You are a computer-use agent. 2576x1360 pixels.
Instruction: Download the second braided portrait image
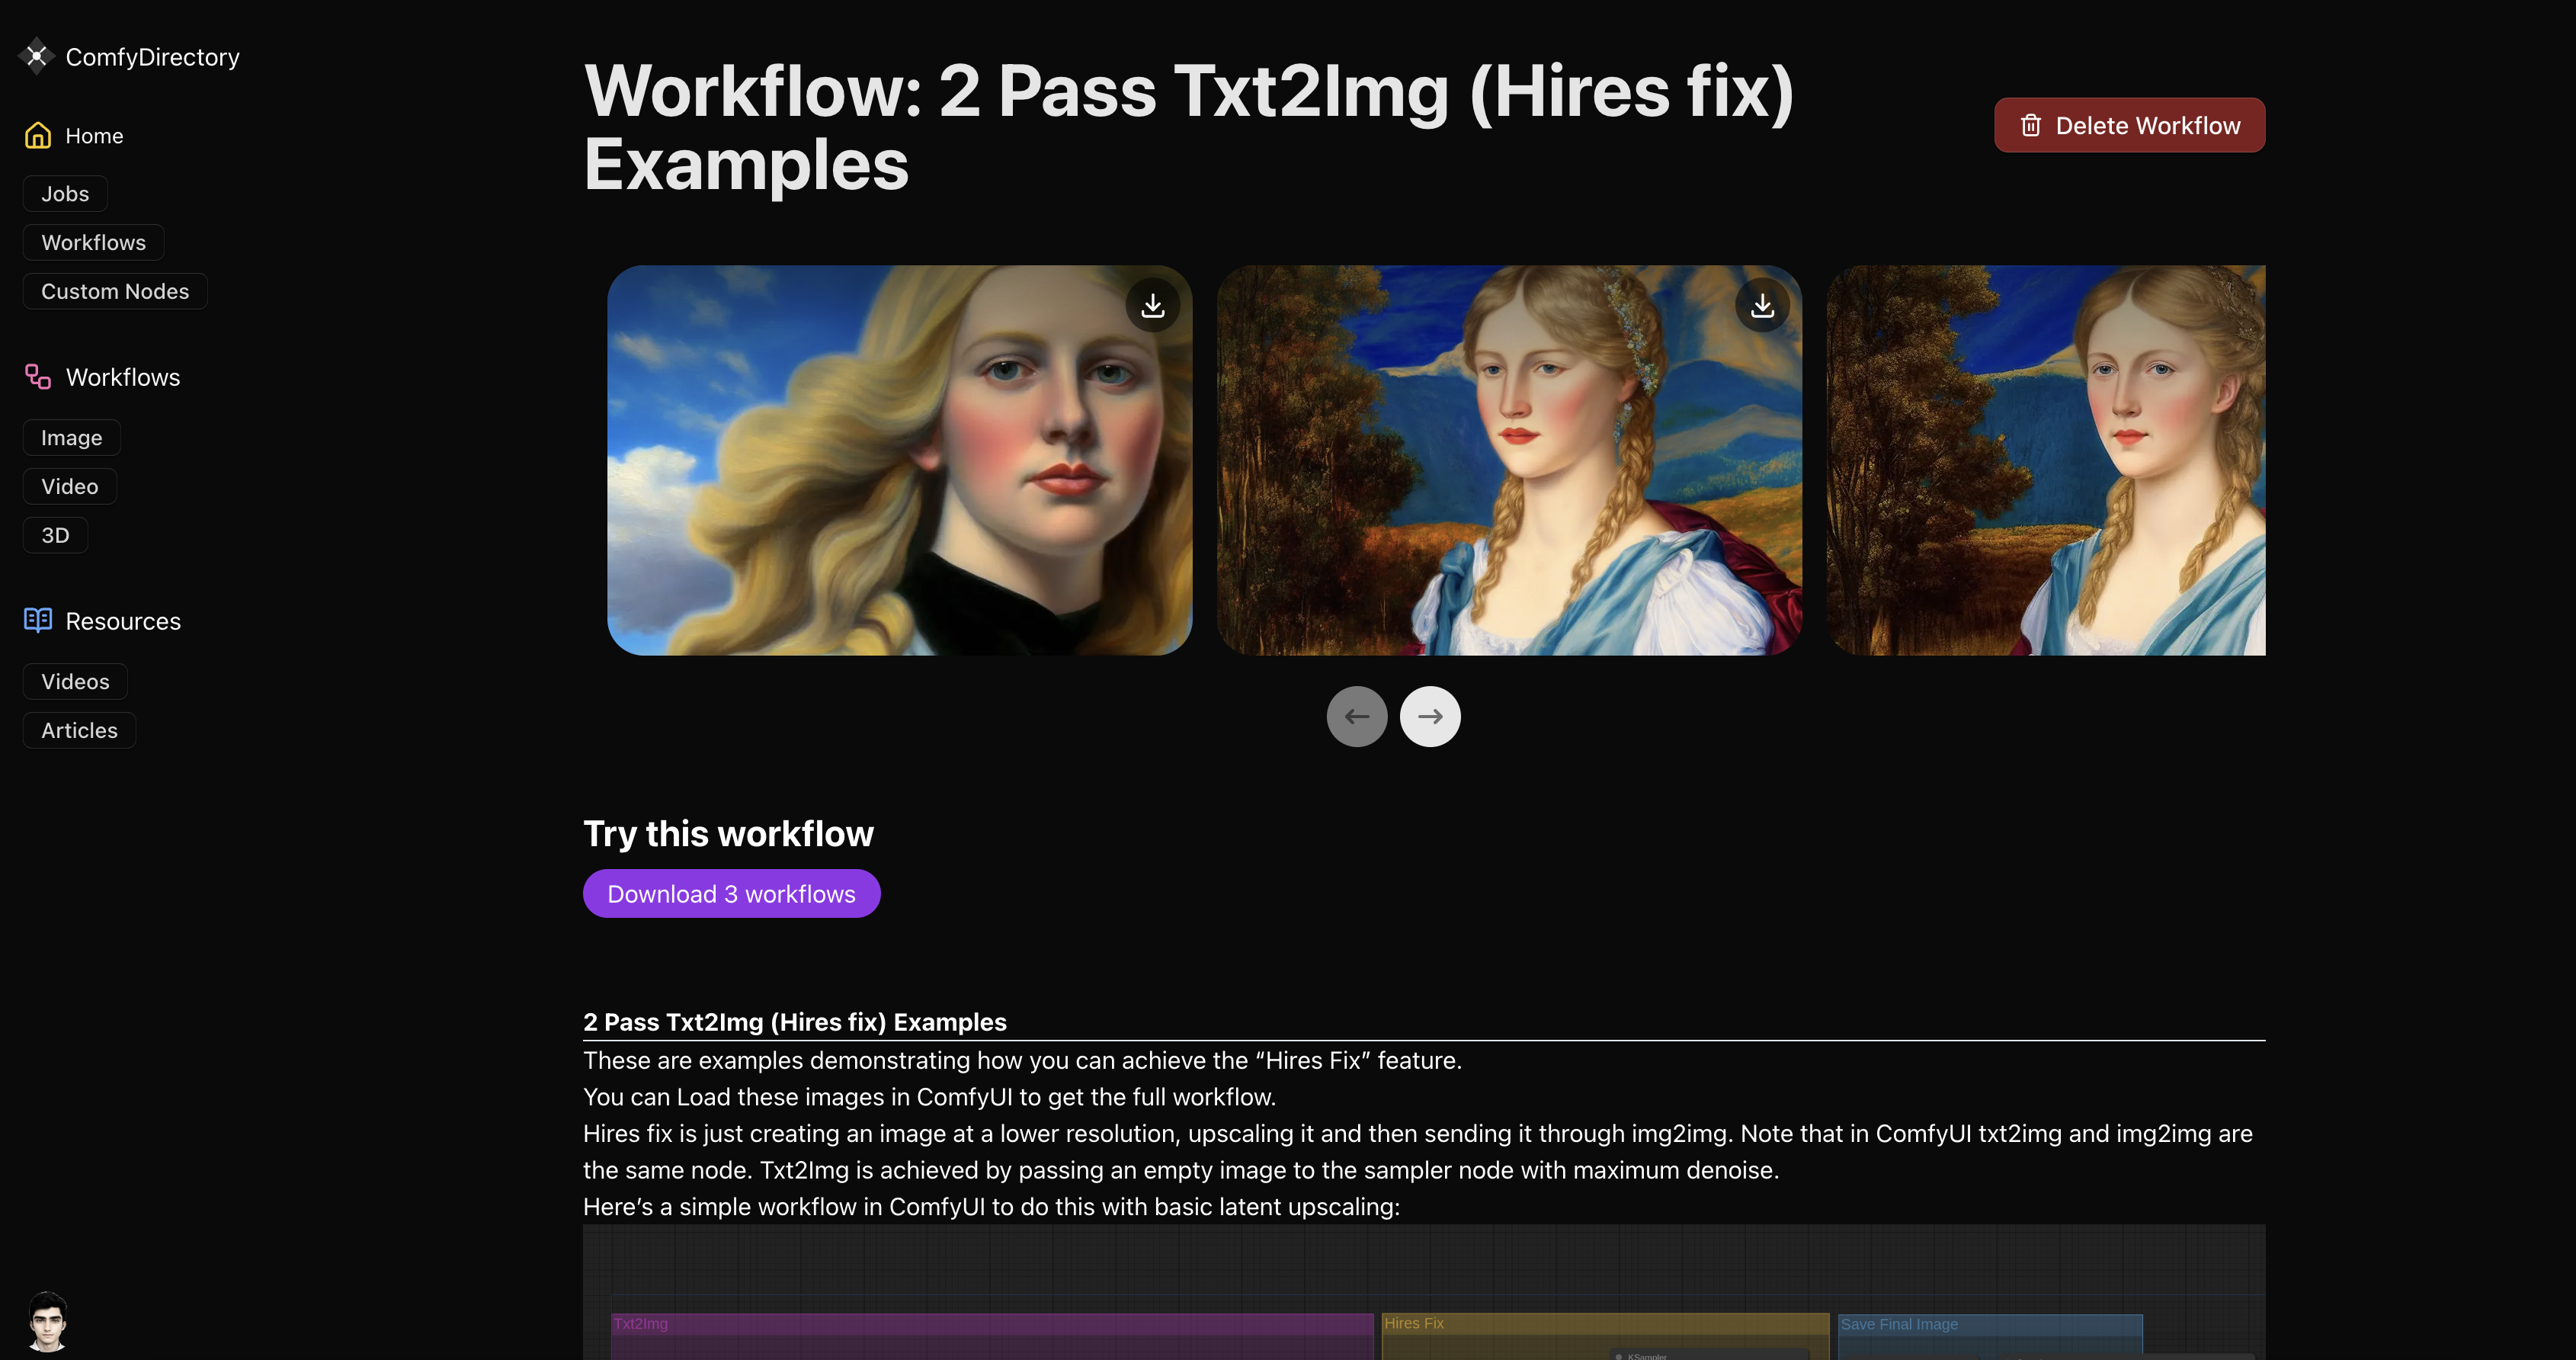tap(1762, 305)
